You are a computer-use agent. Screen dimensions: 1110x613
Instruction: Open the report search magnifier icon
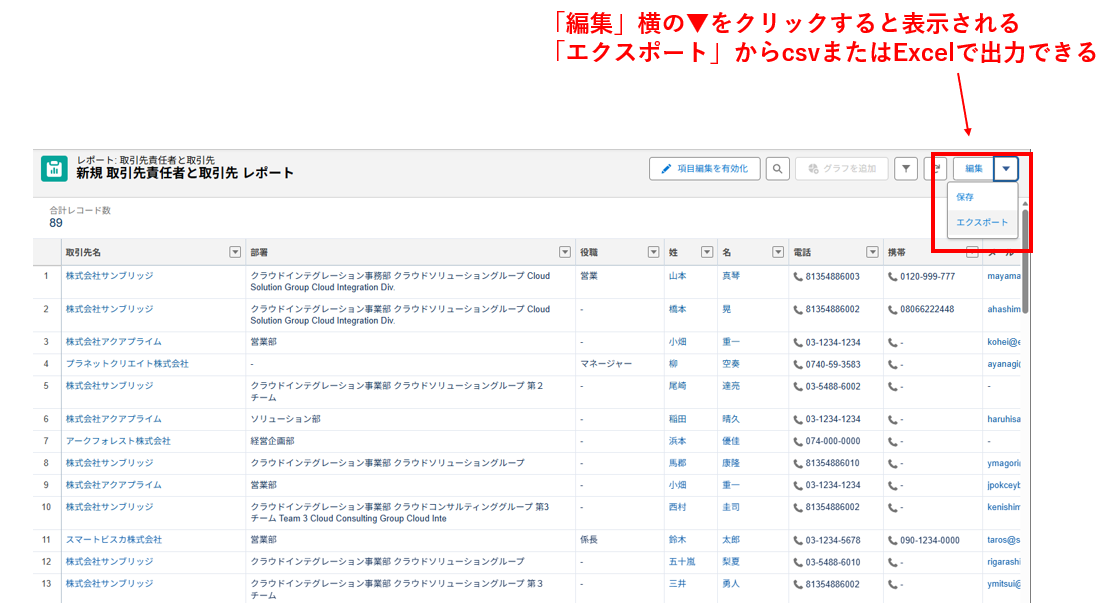click(777, 168)
